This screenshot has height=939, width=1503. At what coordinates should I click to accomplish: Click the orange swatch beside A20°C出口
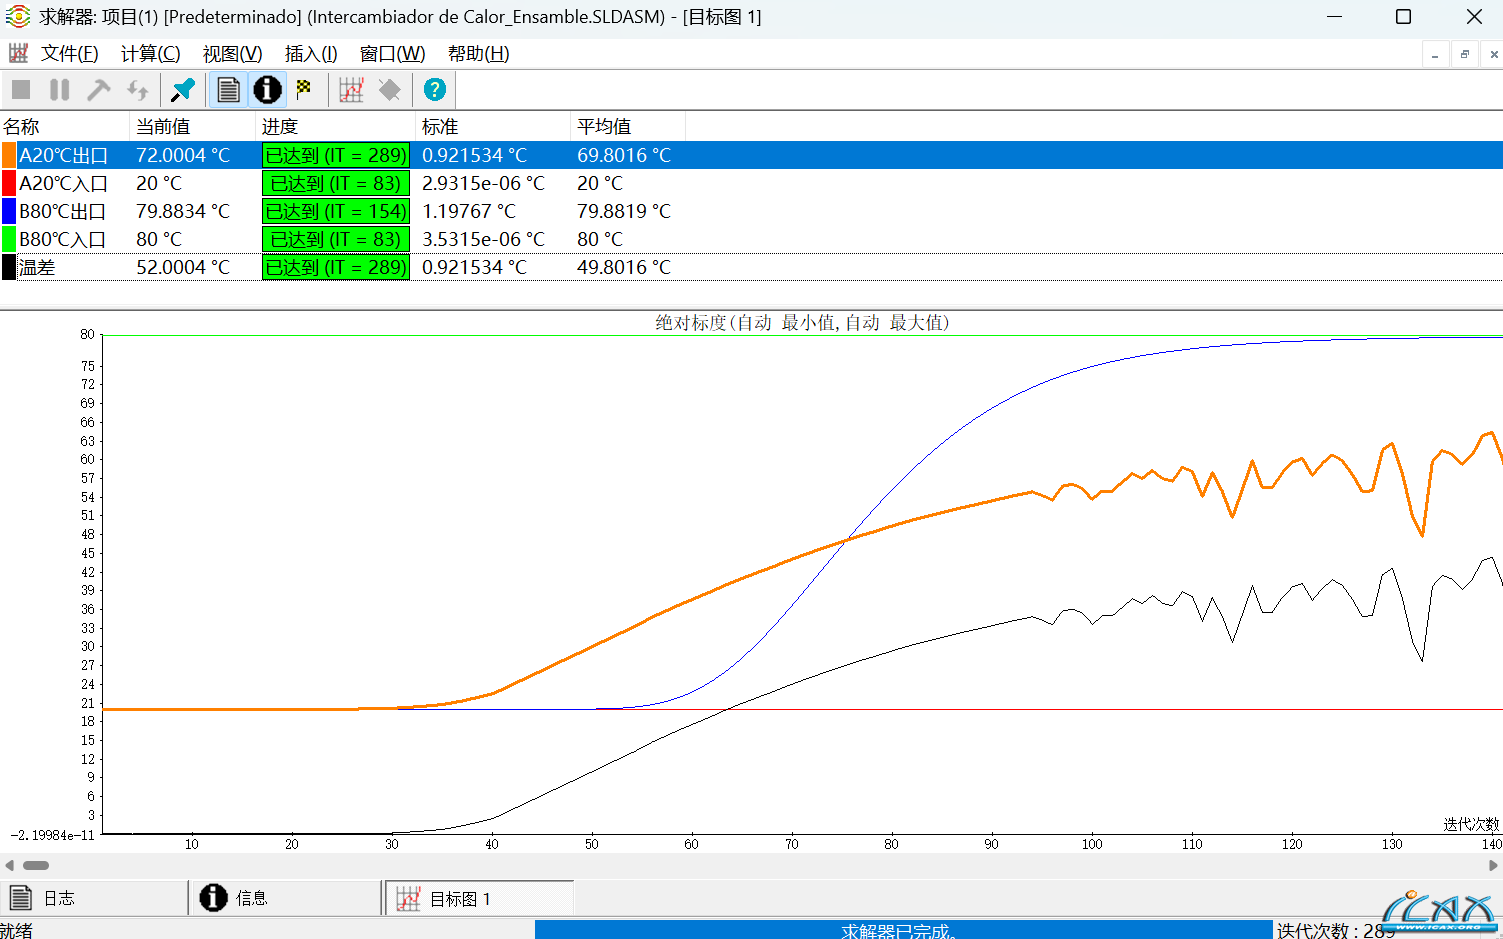pos(9,155)
